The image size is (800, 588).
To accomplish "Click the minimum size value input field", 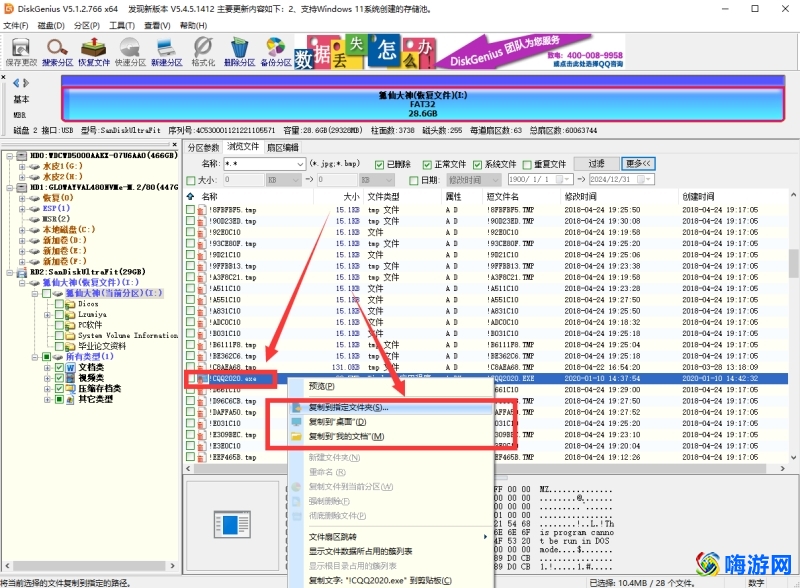I will [x=243, y=180].
